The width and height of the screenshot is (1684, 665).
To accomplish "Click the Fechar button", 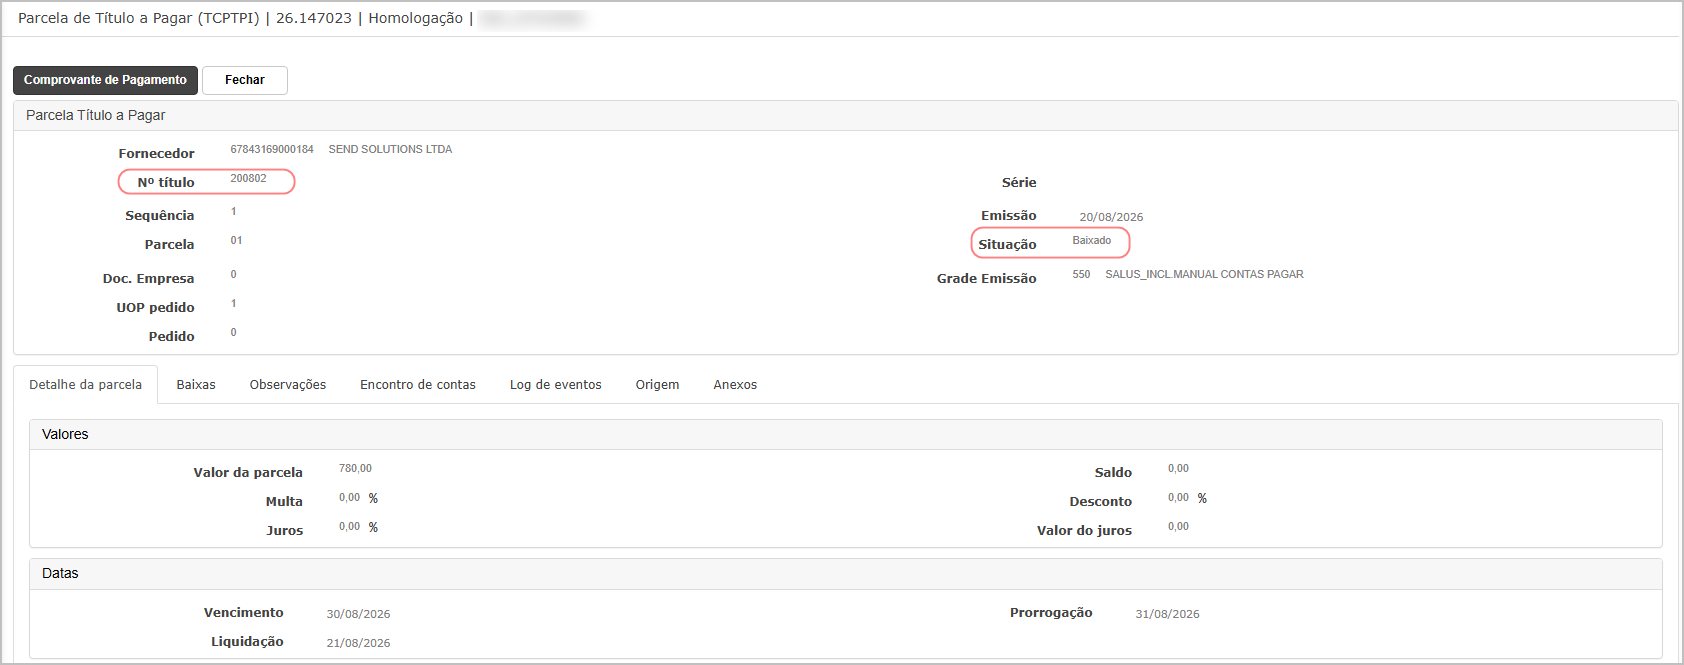I will coord(245,80).
